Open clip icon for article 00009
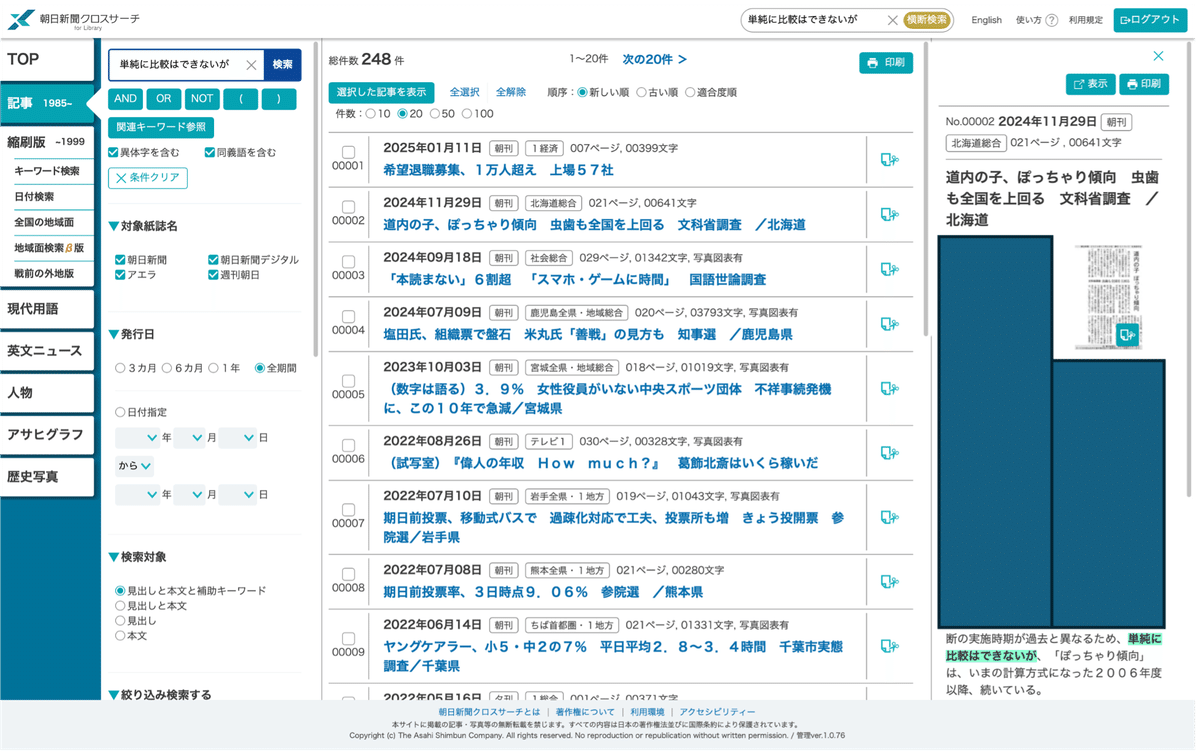The image size is (1200, 753). pos(889,647)
